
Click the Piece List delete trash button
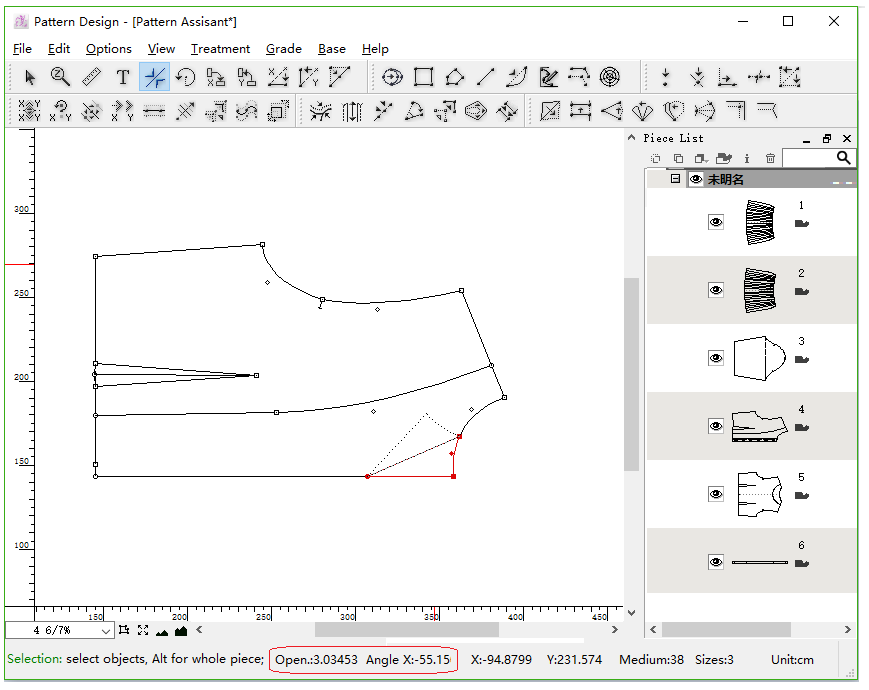click(x=770, y=158)
